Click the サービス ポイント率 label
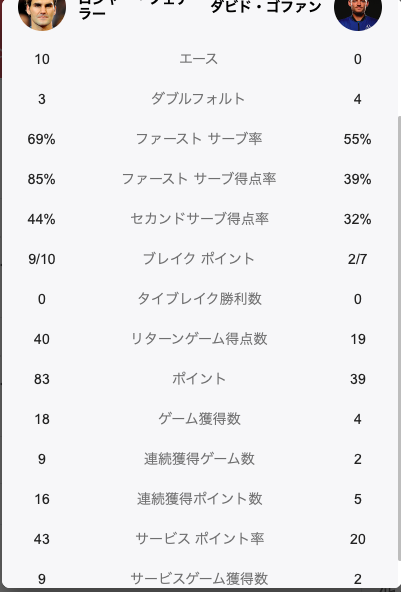This screenshot has width=401, height=592. coord(199,539)
